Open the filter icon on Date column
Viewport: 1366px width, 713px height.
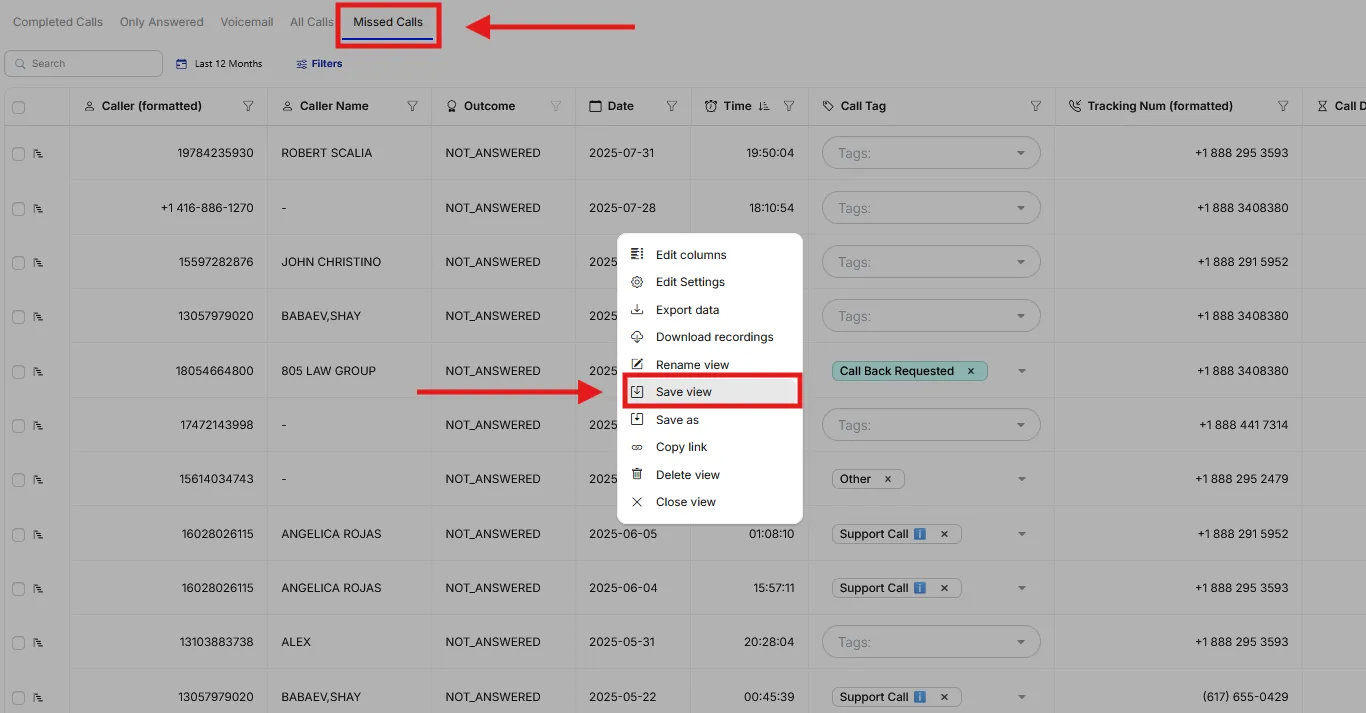(x=672, y=106)
